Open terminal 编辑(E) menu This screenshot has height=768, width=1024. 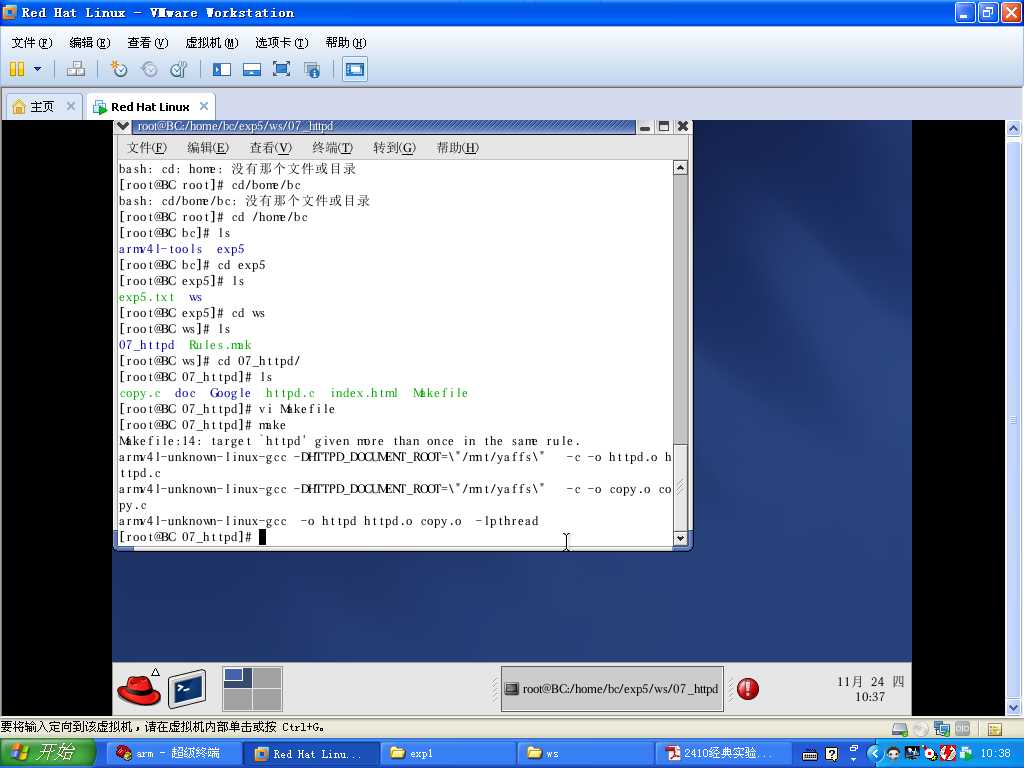208,148
